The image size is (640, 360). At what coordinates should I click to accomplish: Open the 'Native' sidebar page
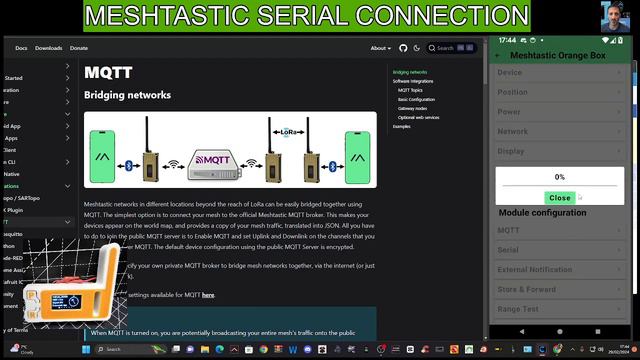(x=11, y=174)
